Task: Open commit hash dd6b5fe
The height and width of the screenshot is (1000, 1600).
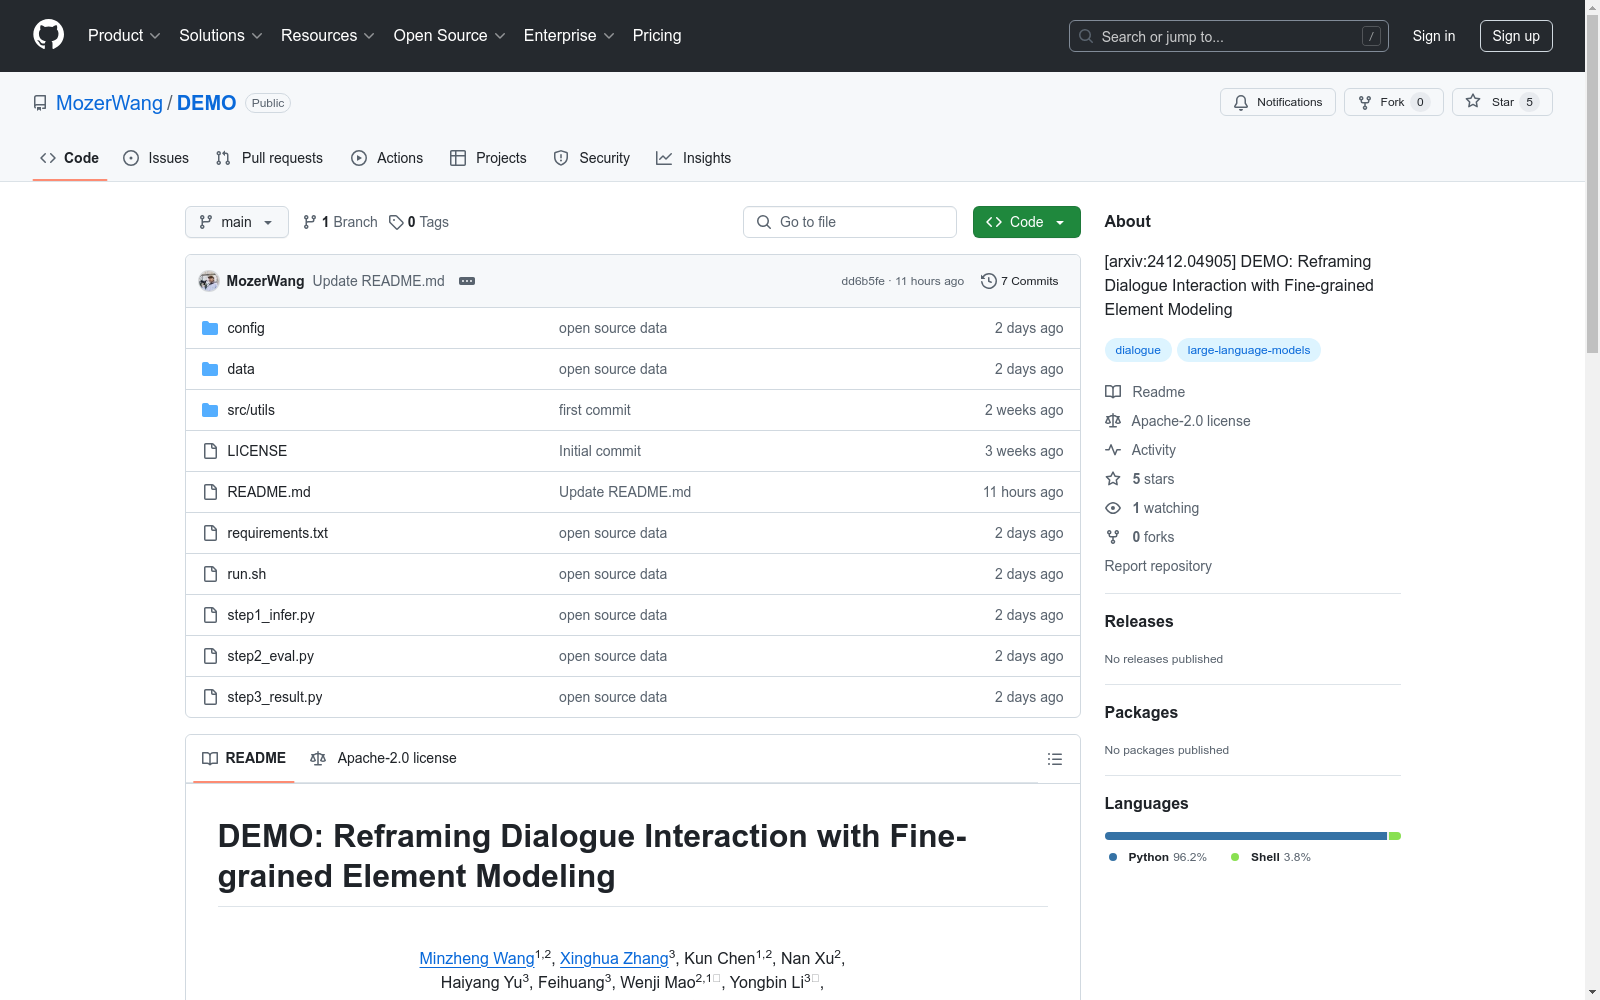Action: (863, 281)
